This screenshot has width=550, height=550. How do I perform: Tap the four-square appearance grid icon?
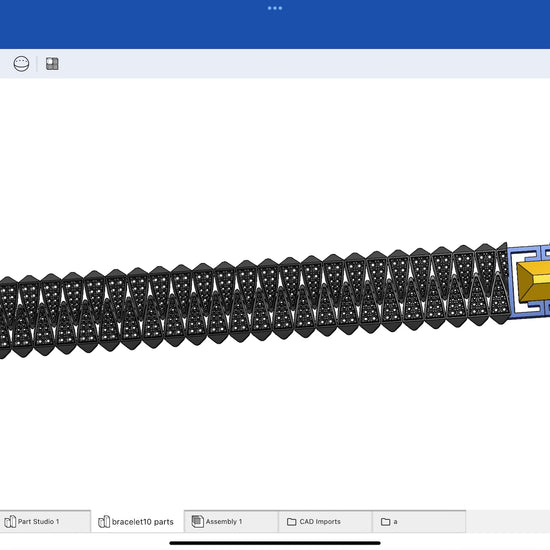click(52, 64)
